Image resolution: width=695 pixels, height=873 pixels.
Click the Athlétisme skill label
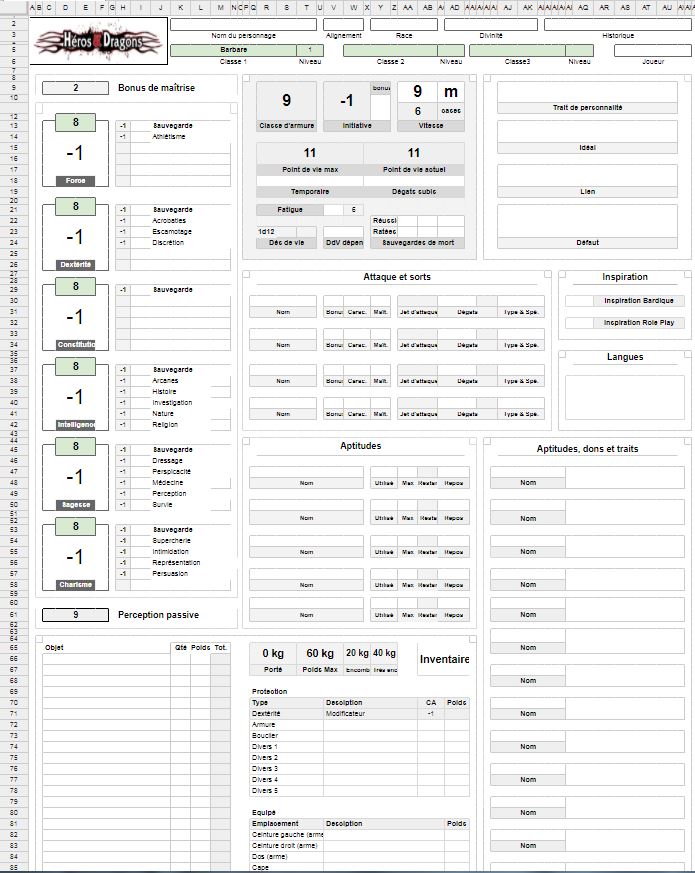(x=170, y=136)
